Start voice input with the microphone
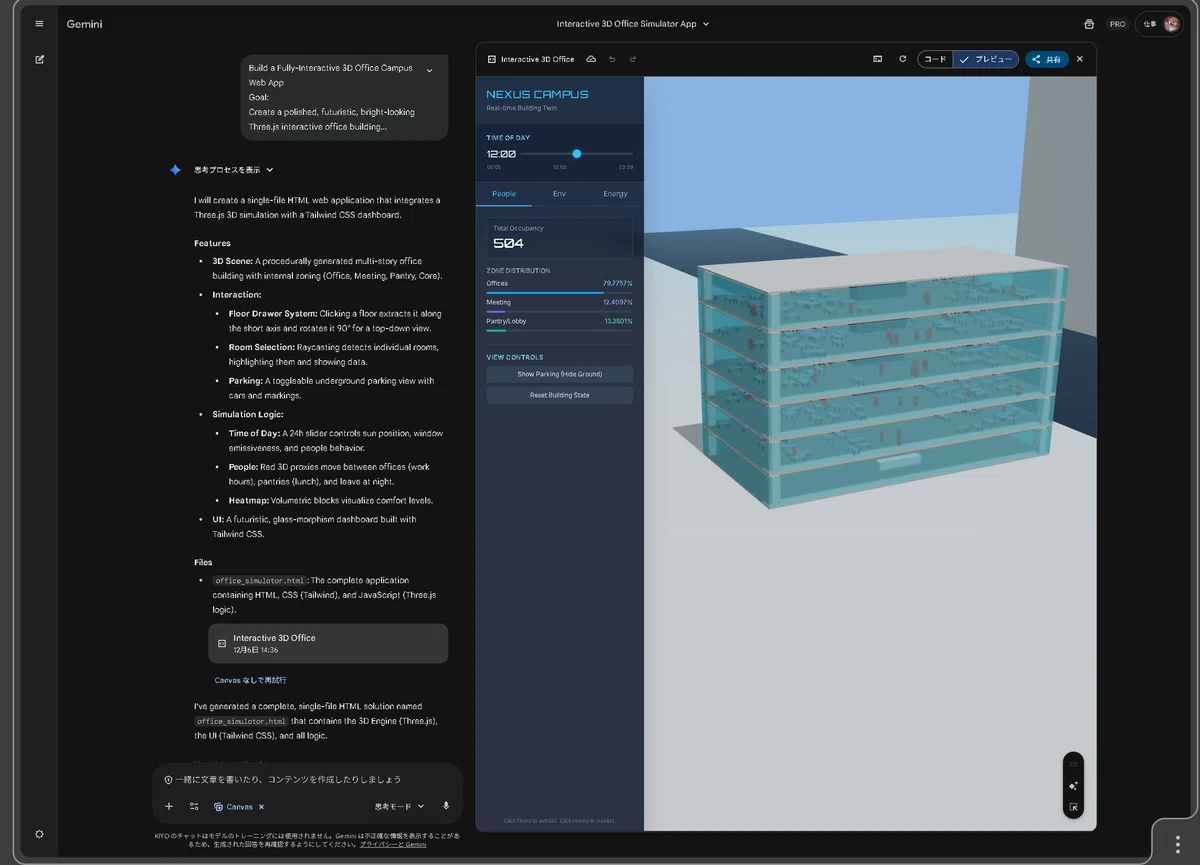 click(446, 806)
